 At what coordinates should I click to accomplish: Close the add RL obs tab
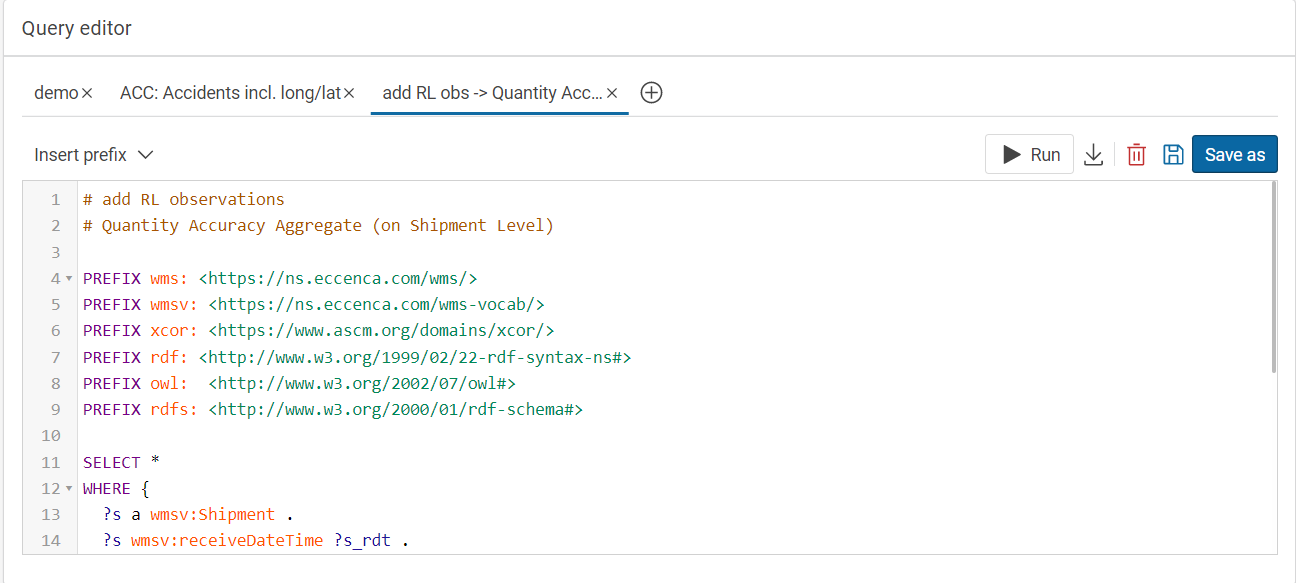pos(612,93)
